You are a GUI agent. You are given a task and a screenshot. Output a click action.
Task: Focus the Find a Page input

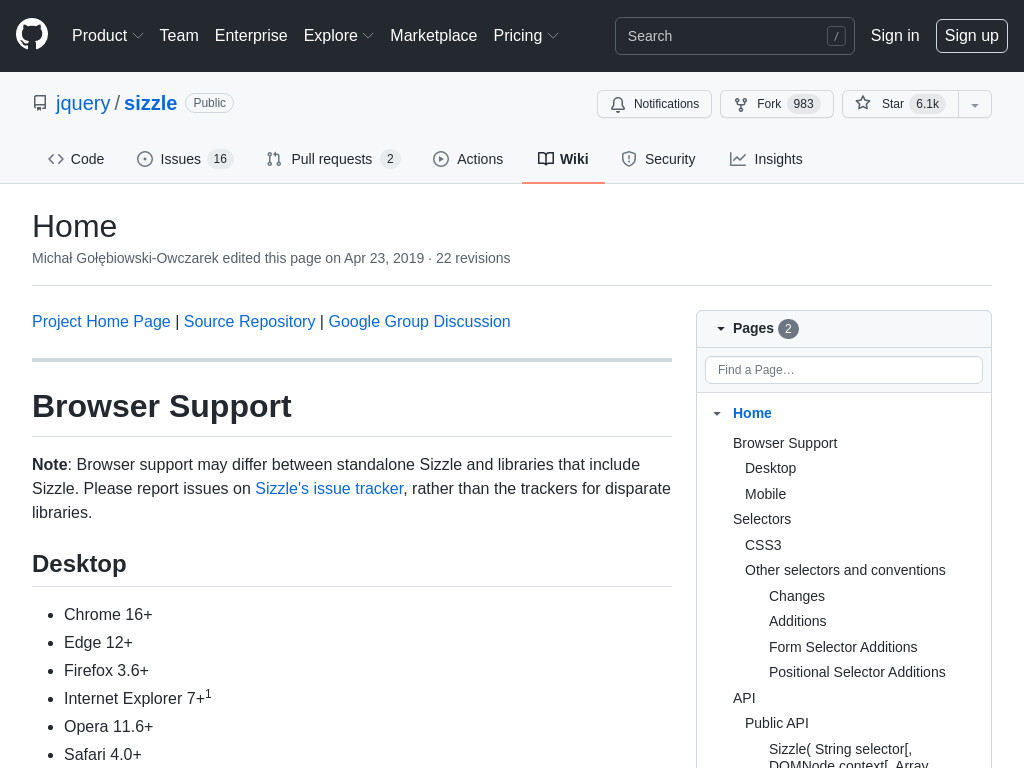click(844, 370)
